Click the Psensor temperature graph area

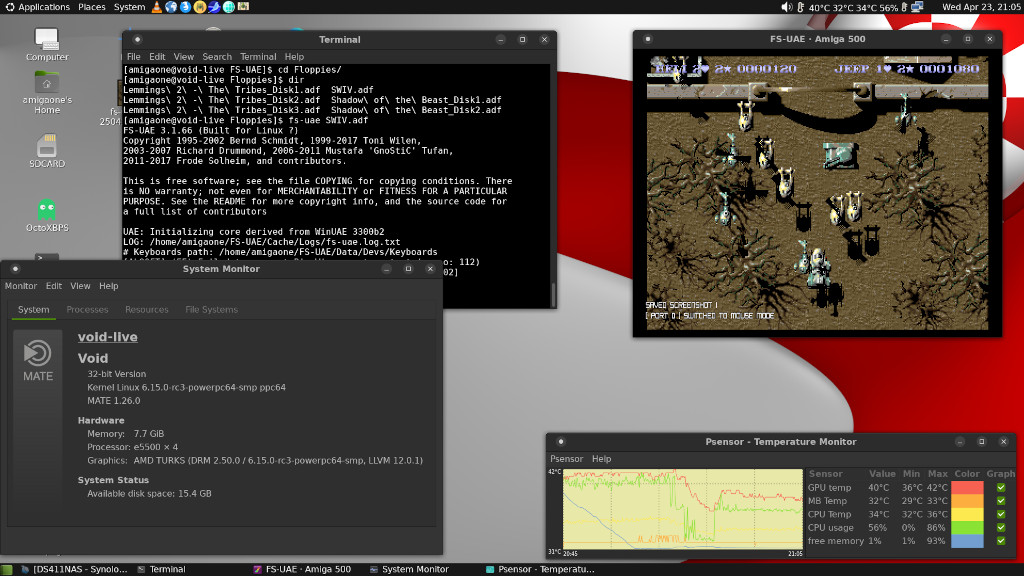pyautogui.click(x=682, y=509)
